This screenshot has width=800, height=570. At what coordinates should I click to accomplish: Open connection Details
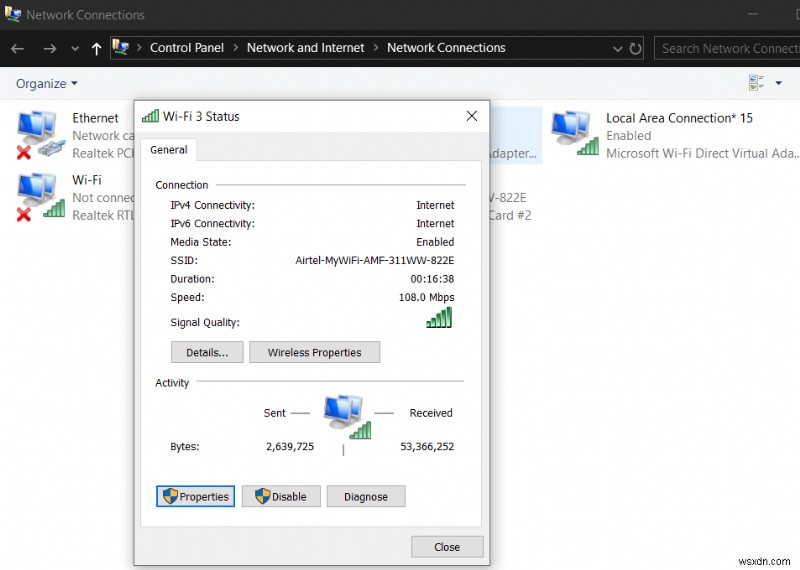point(207,352)
